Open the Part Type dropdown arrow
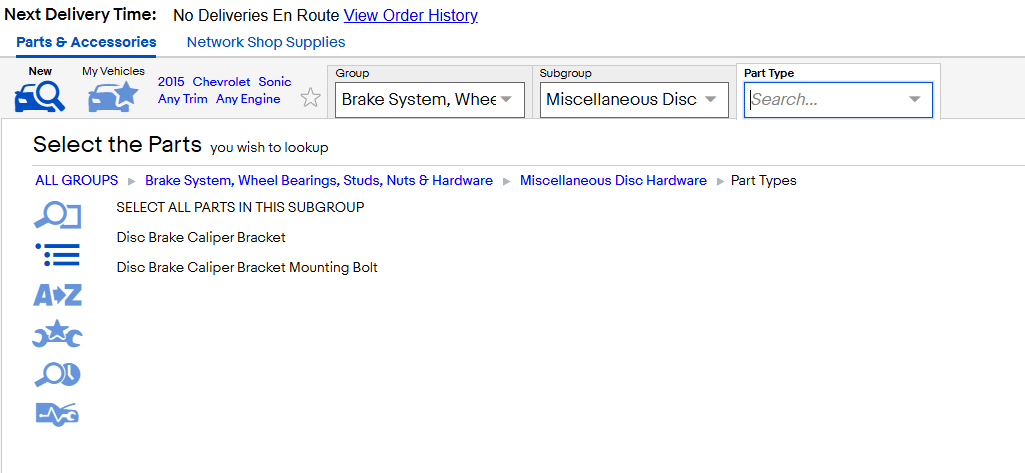This screenshot has height=473, width=1025. point(915,99)
